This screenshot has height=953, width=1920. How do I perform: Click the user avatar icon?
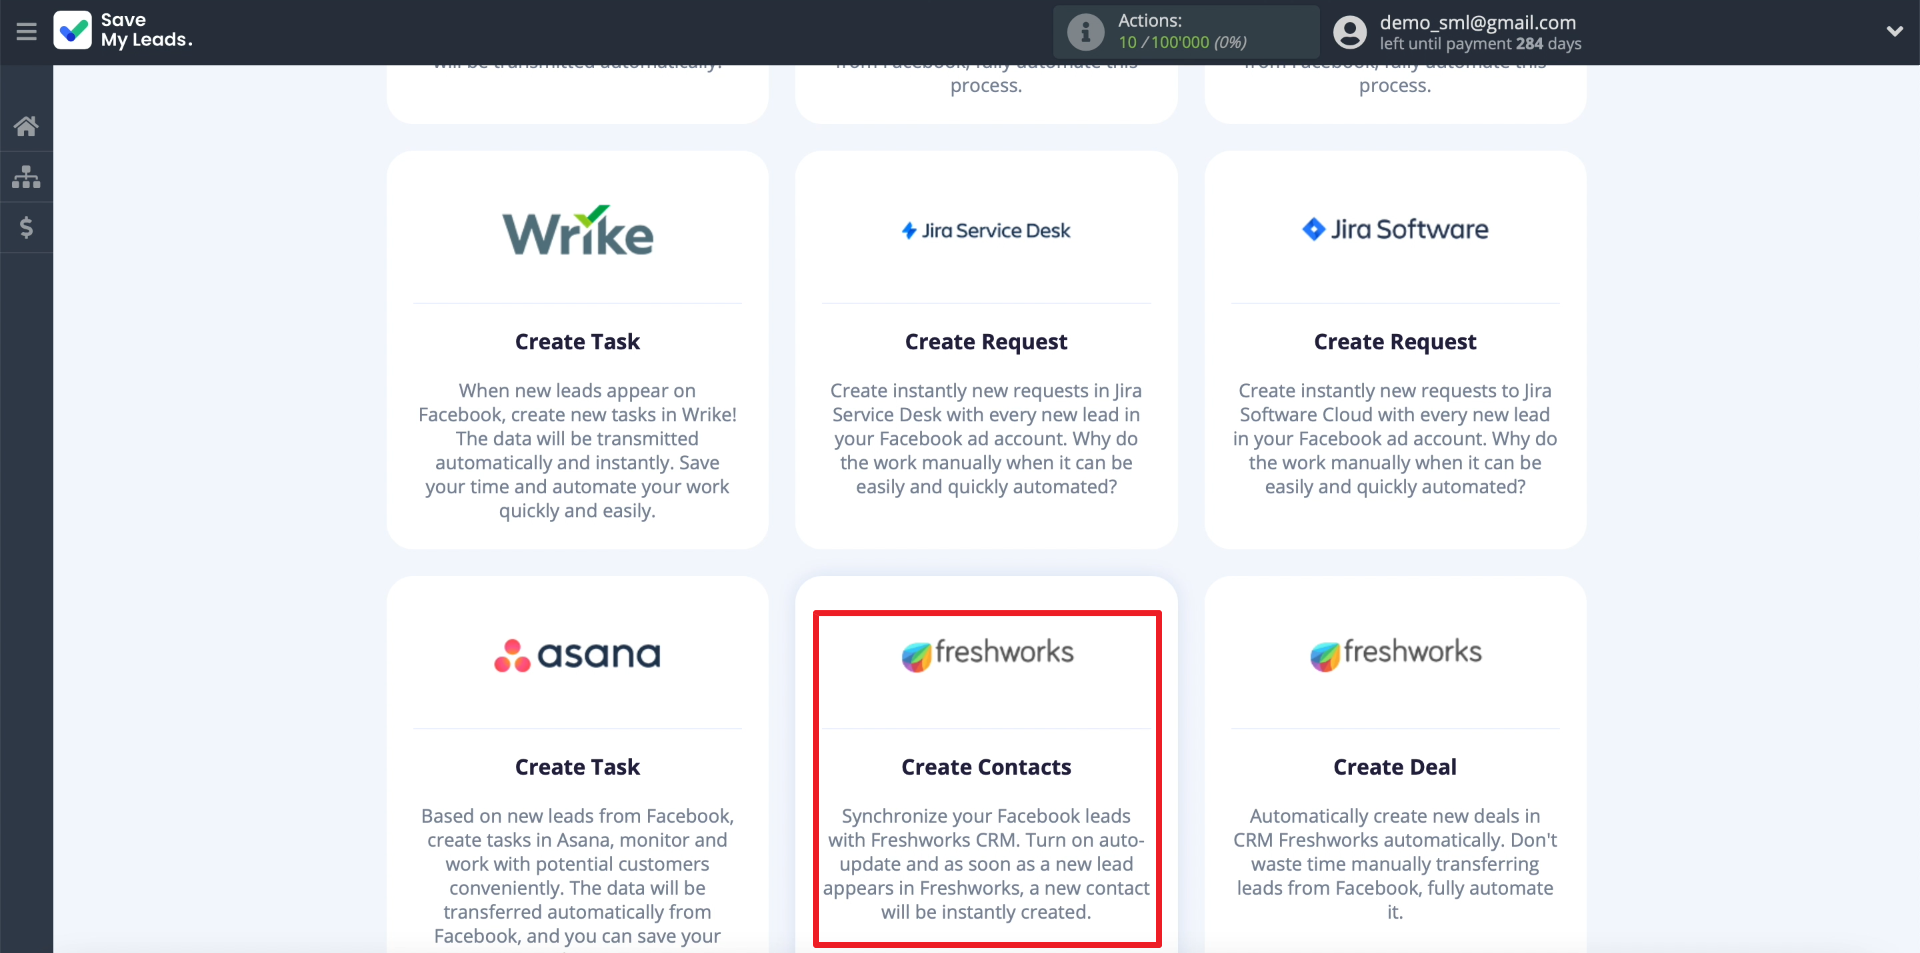point(1350,32)
